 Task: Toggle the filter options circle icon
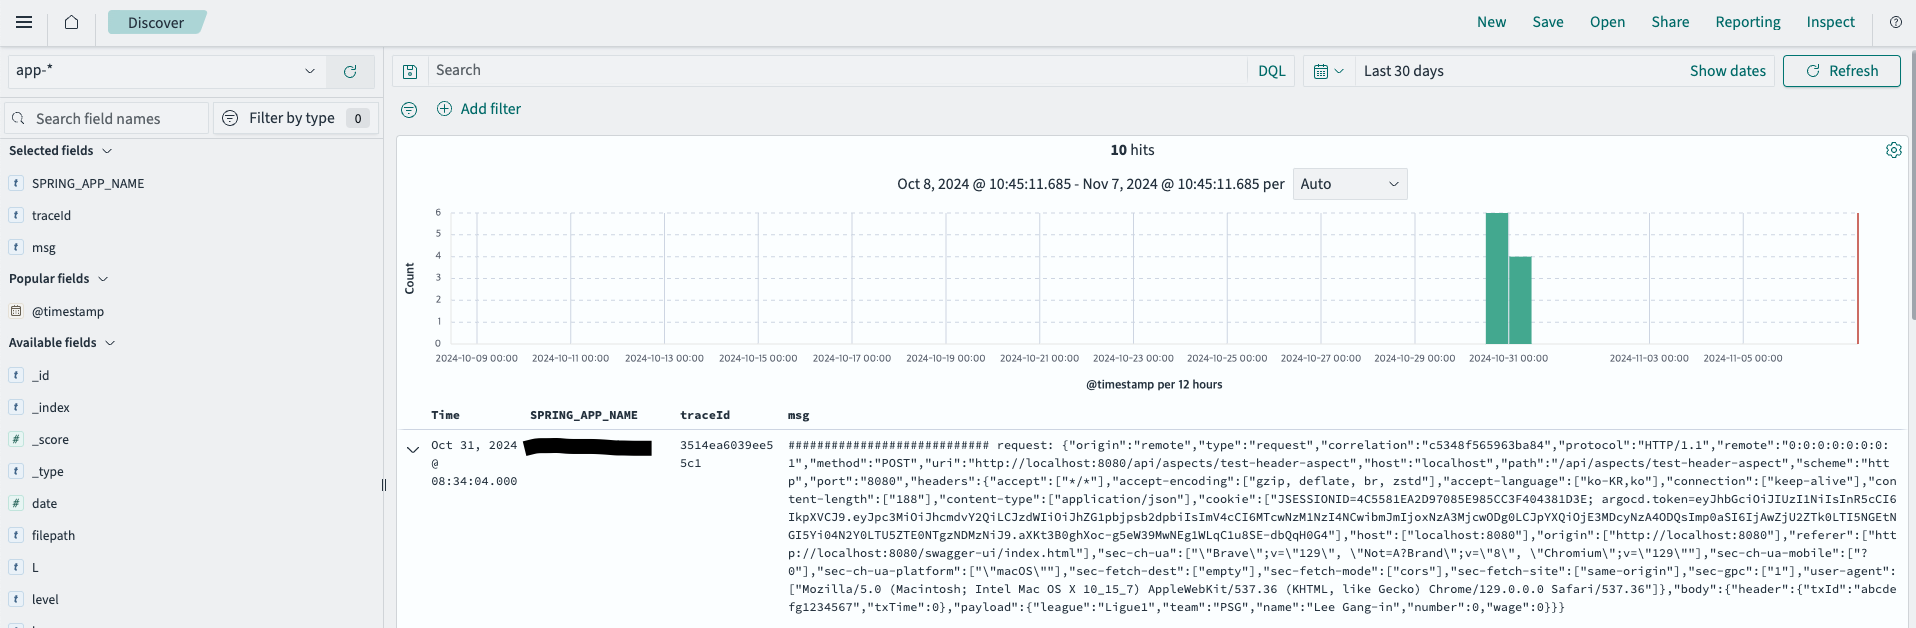click(409, 110)
